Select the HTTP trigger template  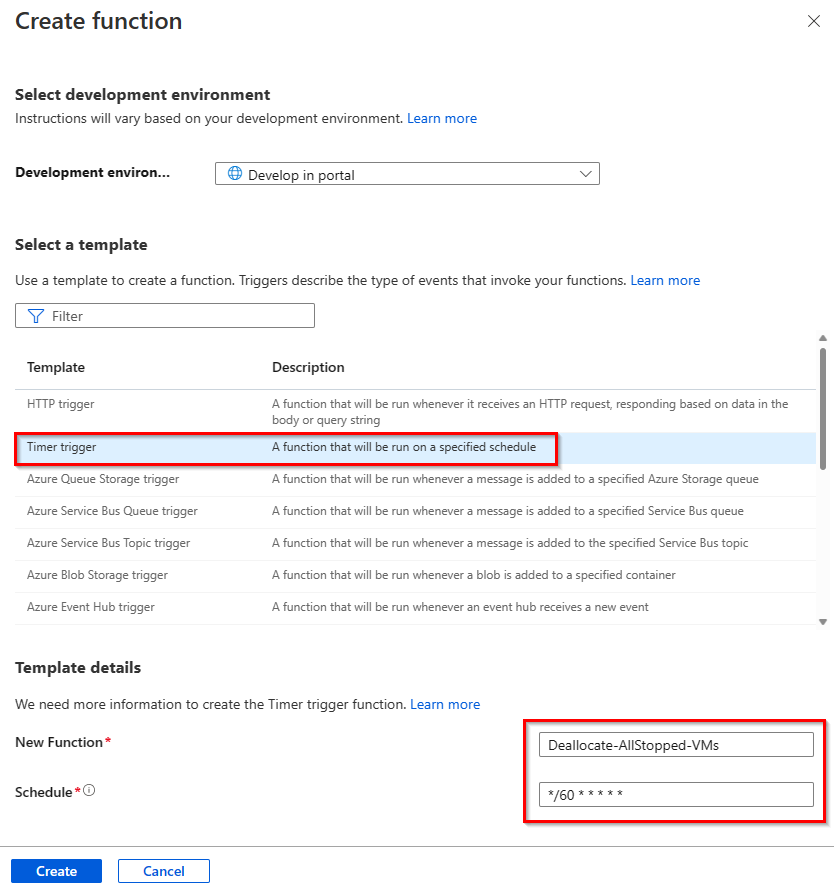point(61,404)
